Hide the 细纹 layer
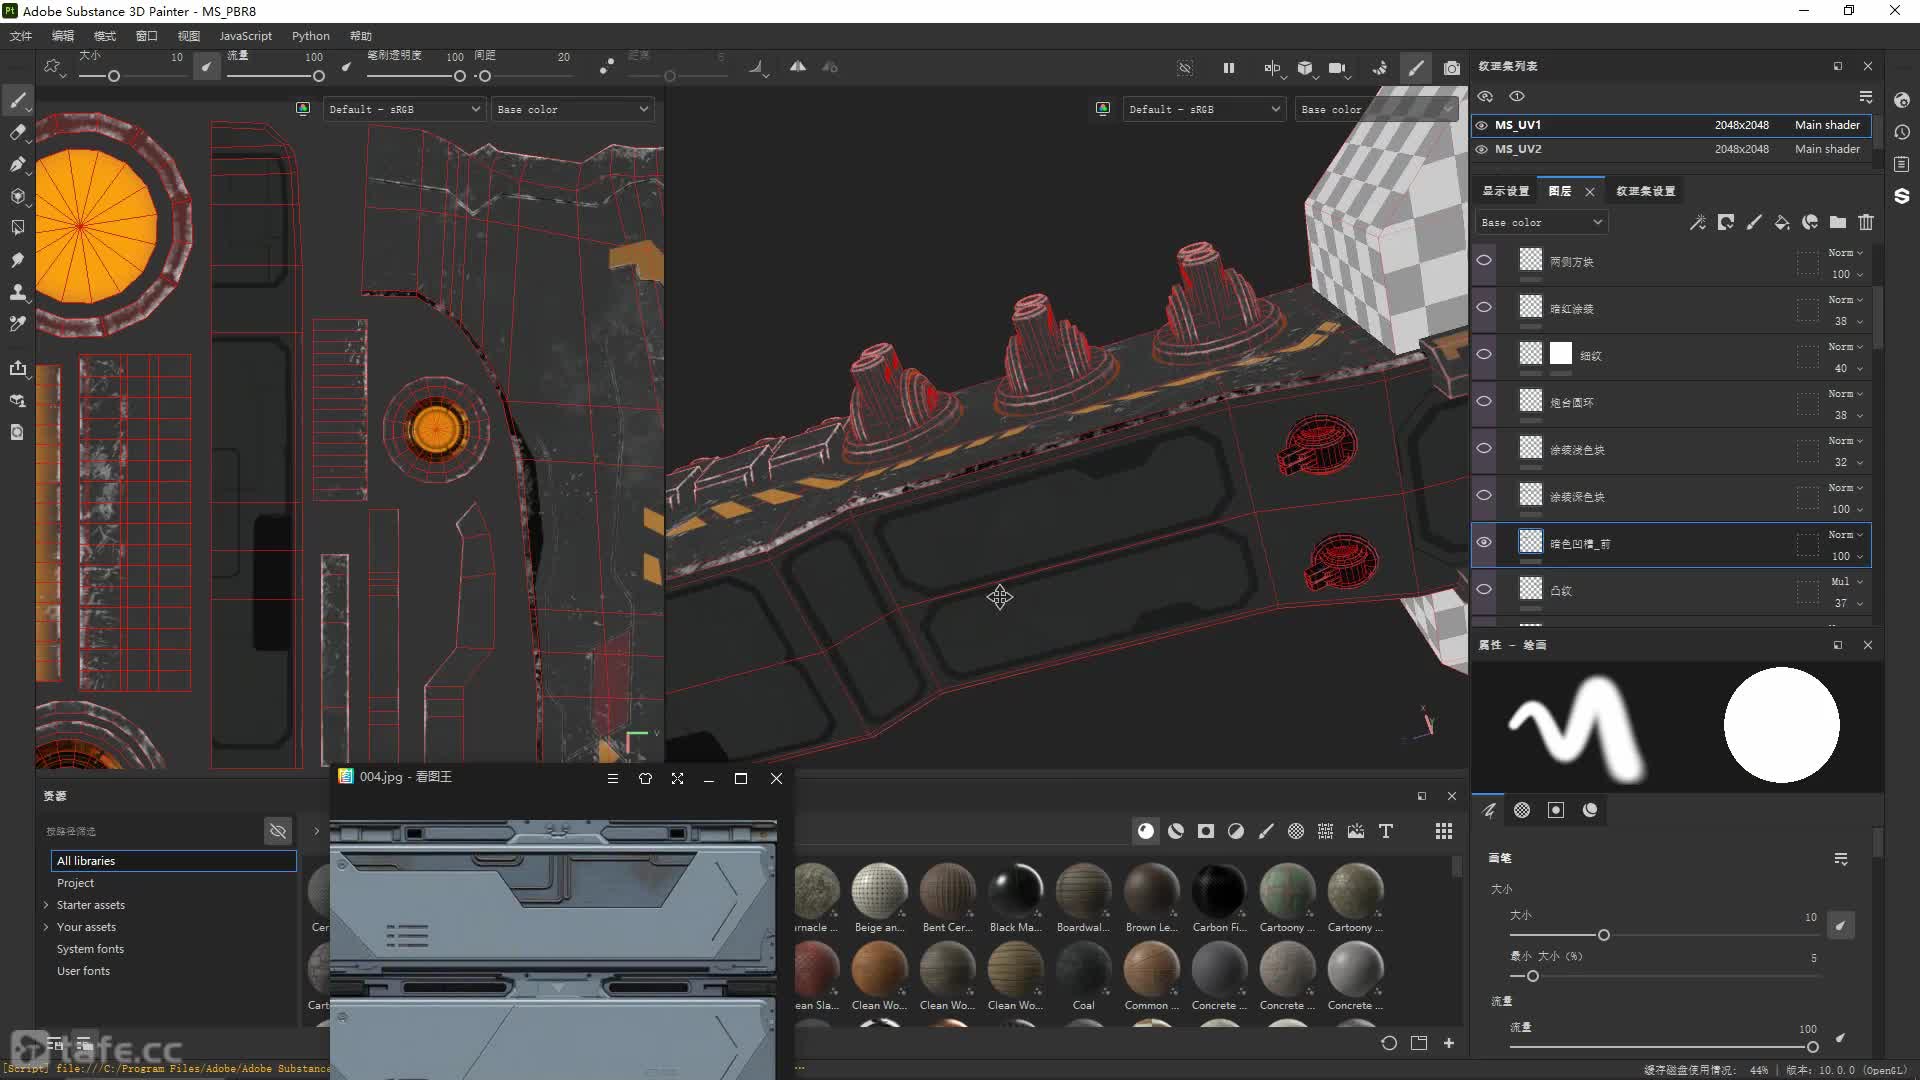The width and height of the screenshot is (1920, 1080). (x=1484, y=354)
